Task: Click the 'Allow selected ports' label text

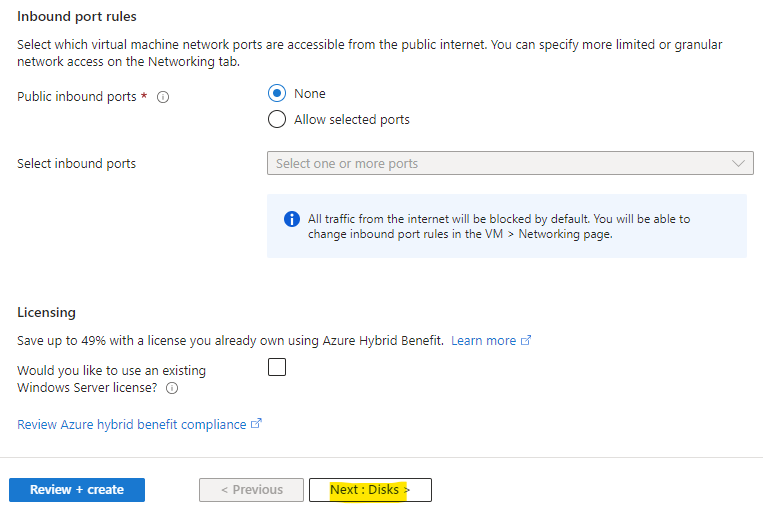Action: (x=352, y=120)
